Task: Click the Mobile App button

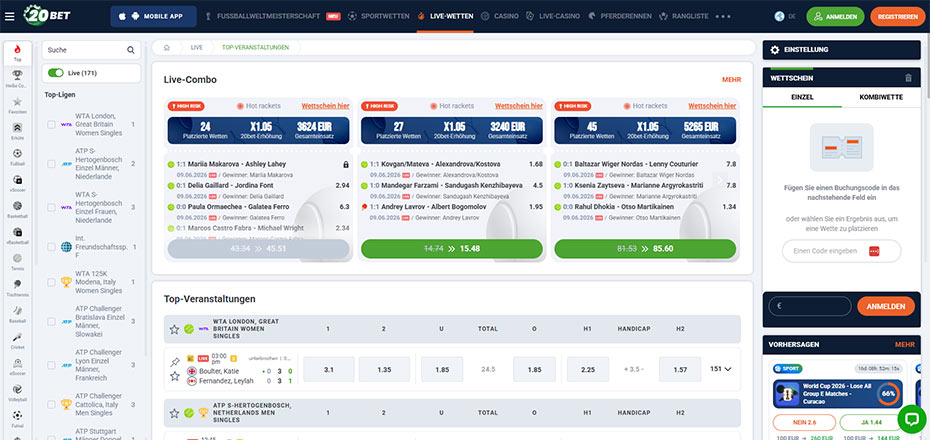Action: pyautogui.click(x=154, y=17)
